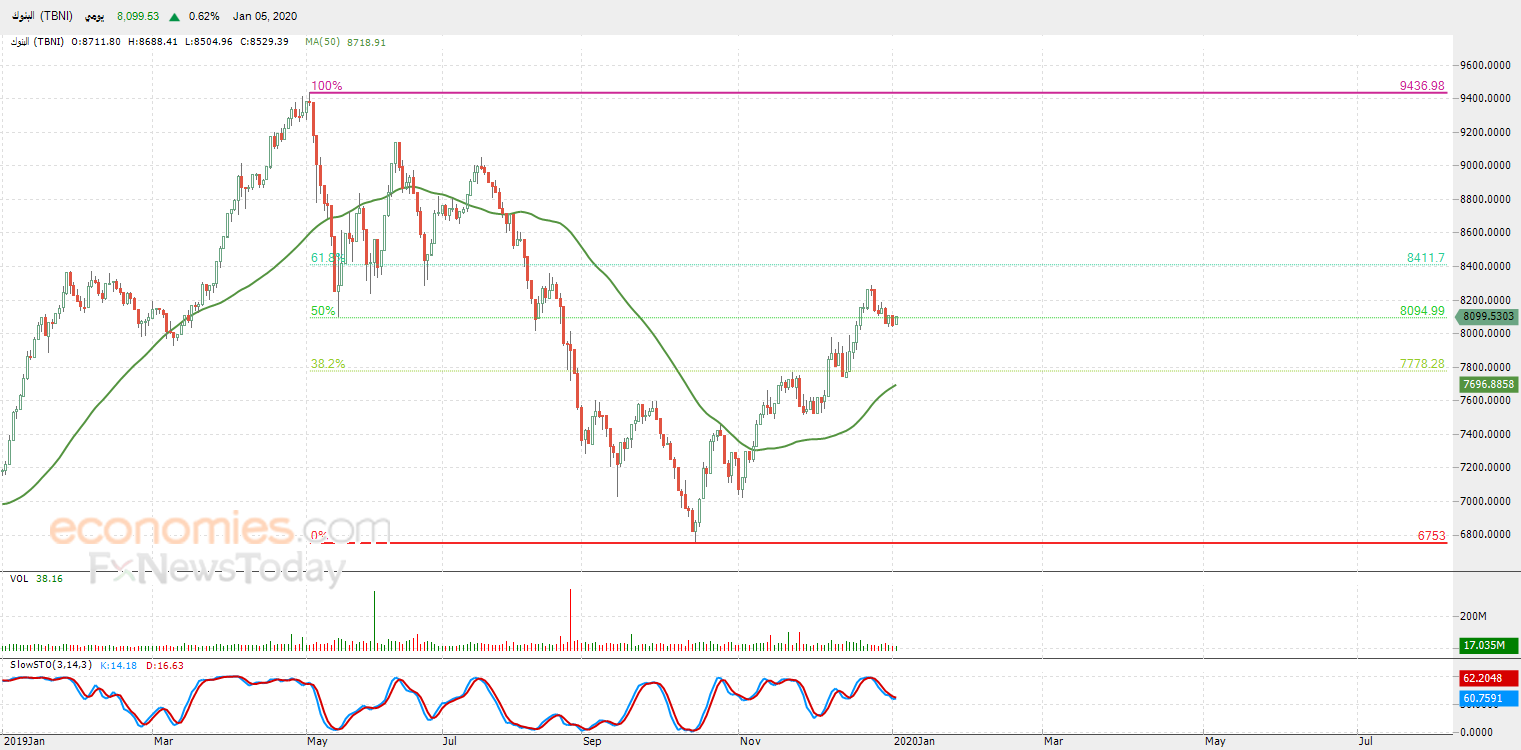
Task: Click the 0.62% change value
Action: click(x=204, y=17)
